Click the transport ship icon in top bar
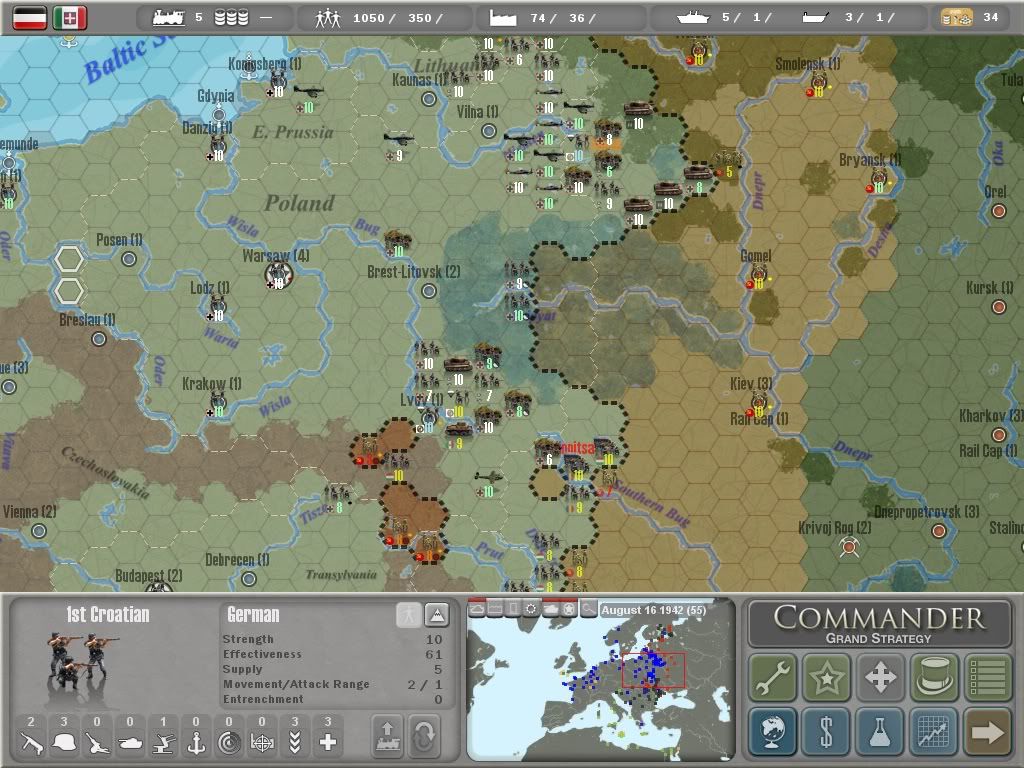 click(x=816, y=18)
